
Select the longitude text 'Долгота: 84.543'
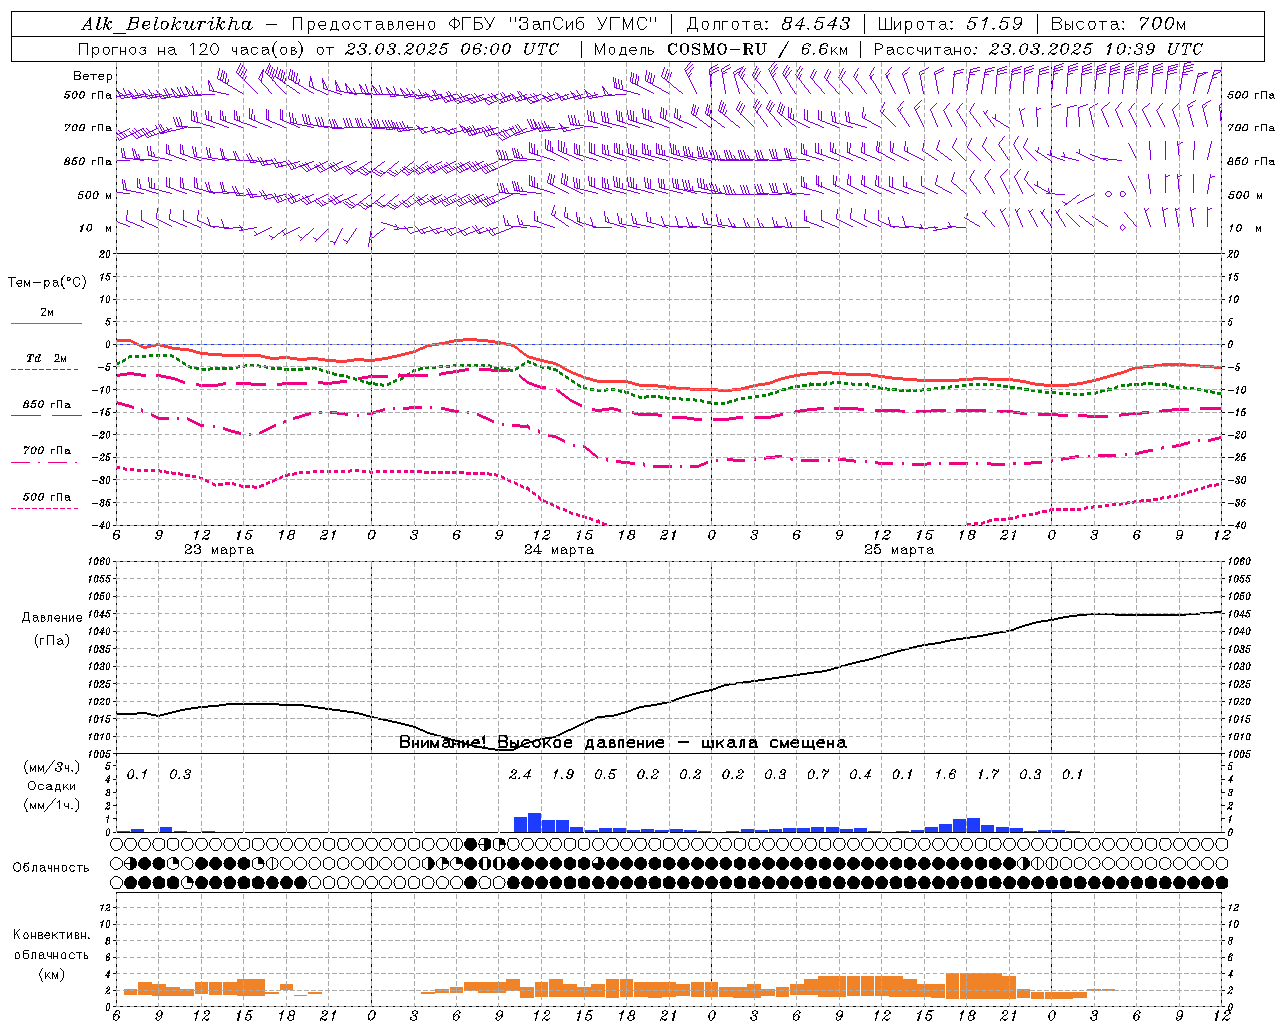click(768, 24)
